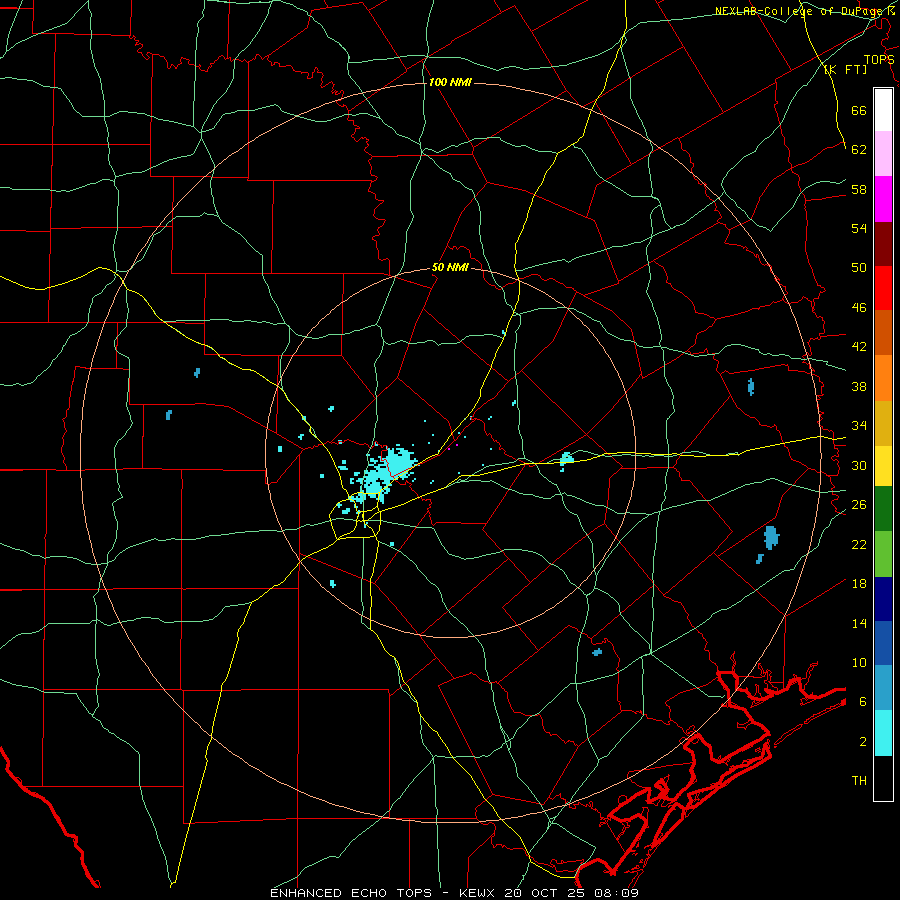Click the legend value '50'
The width and height of the screenshot is (900, 900).
tap(859, 268)
